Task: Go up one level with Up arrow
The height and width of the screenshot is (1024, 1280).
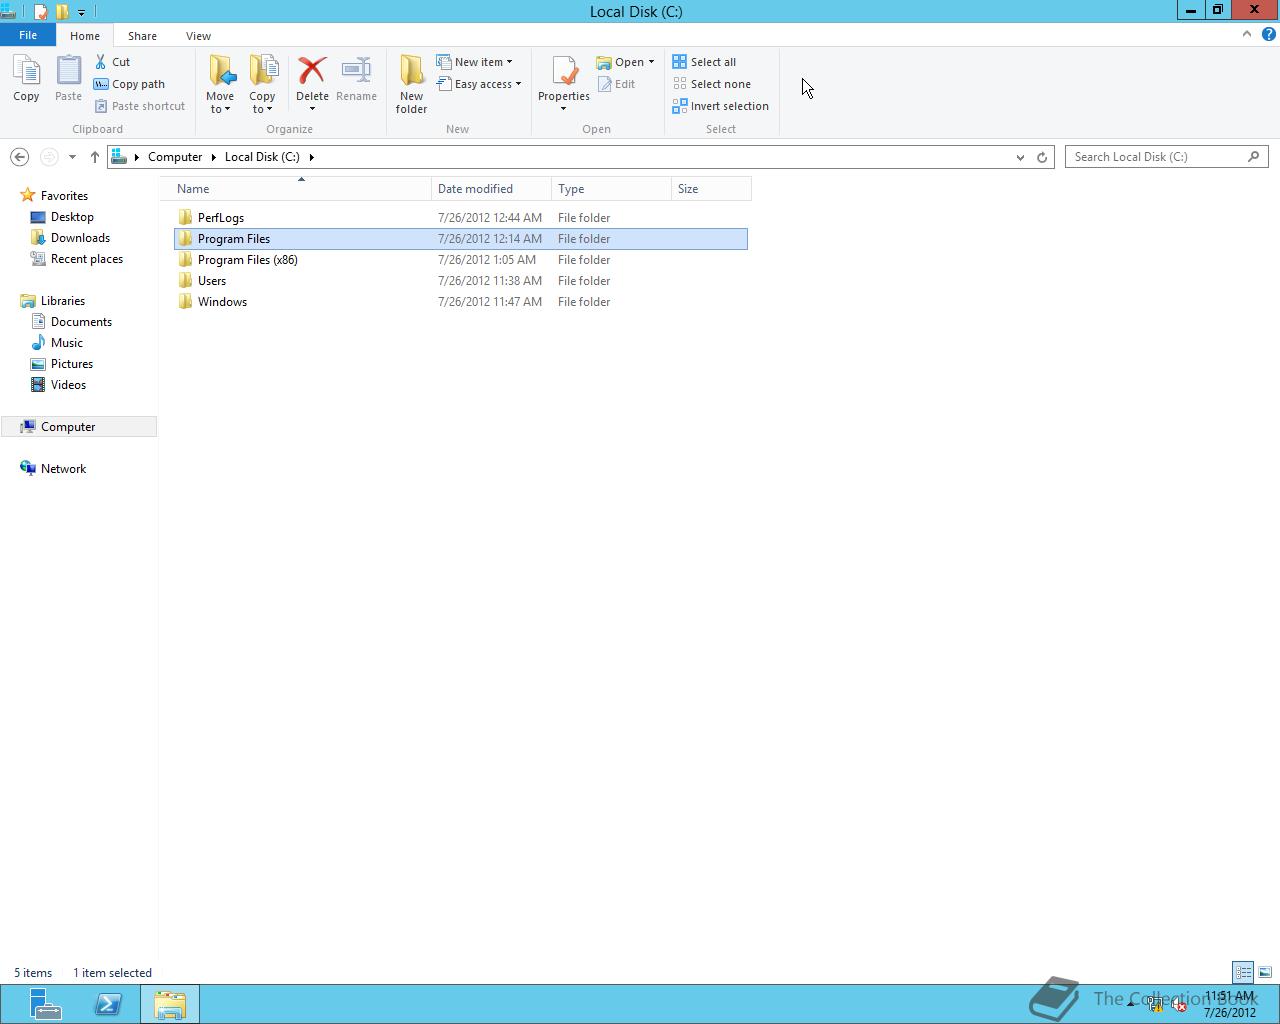Action: click(95, 157)
